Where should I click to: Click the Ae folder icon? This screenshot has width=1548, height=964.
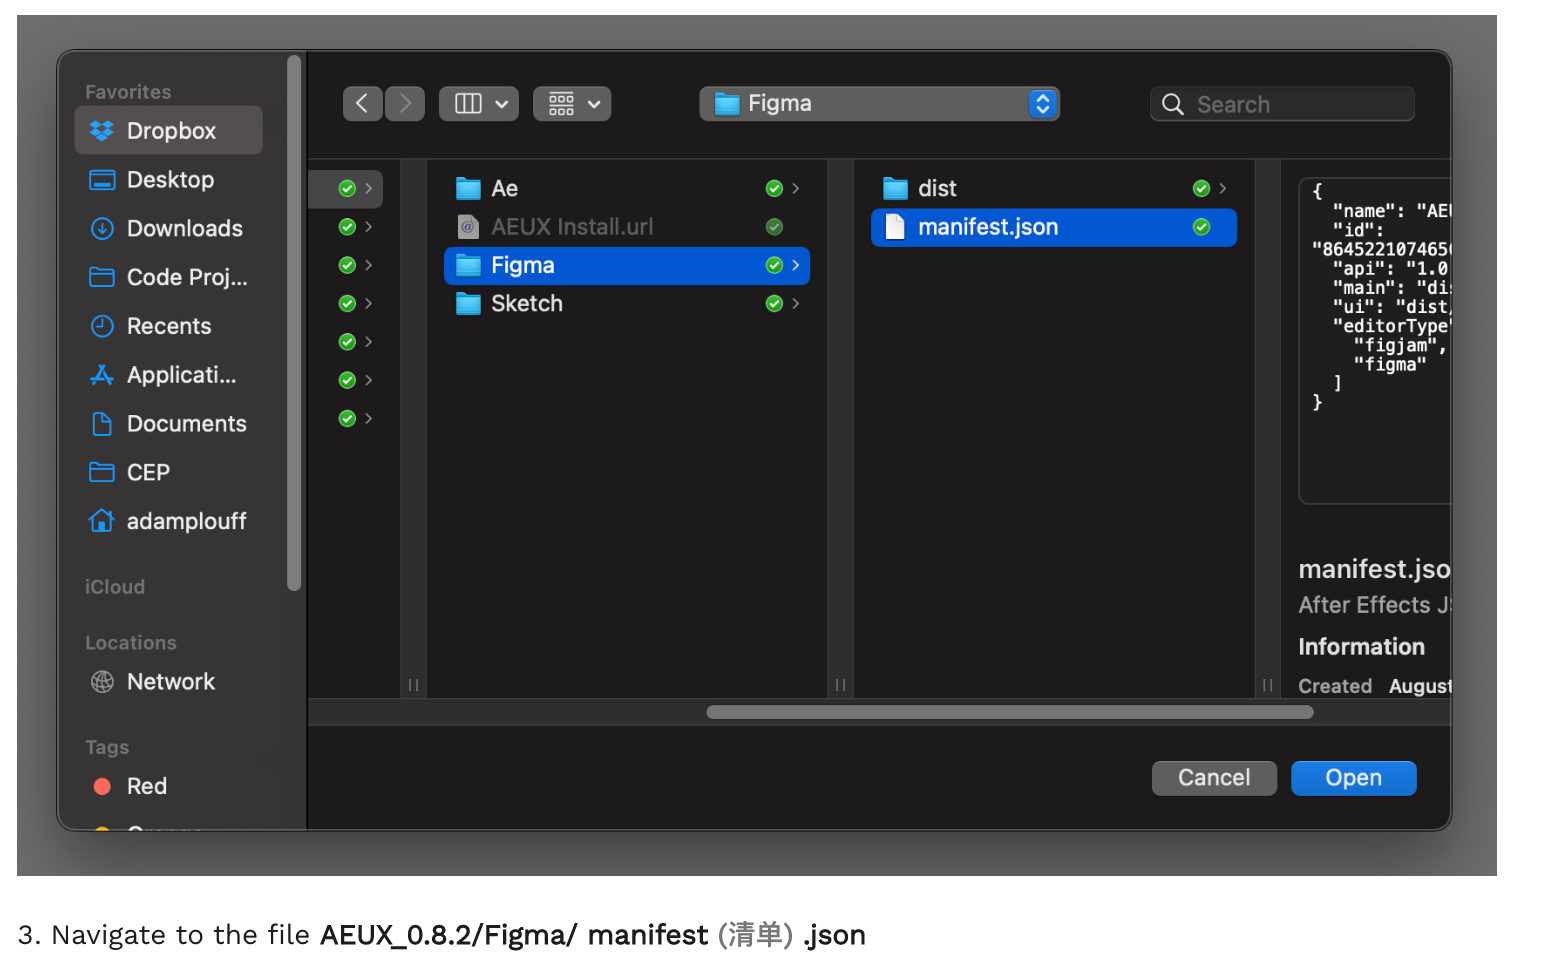coord(468,188)
